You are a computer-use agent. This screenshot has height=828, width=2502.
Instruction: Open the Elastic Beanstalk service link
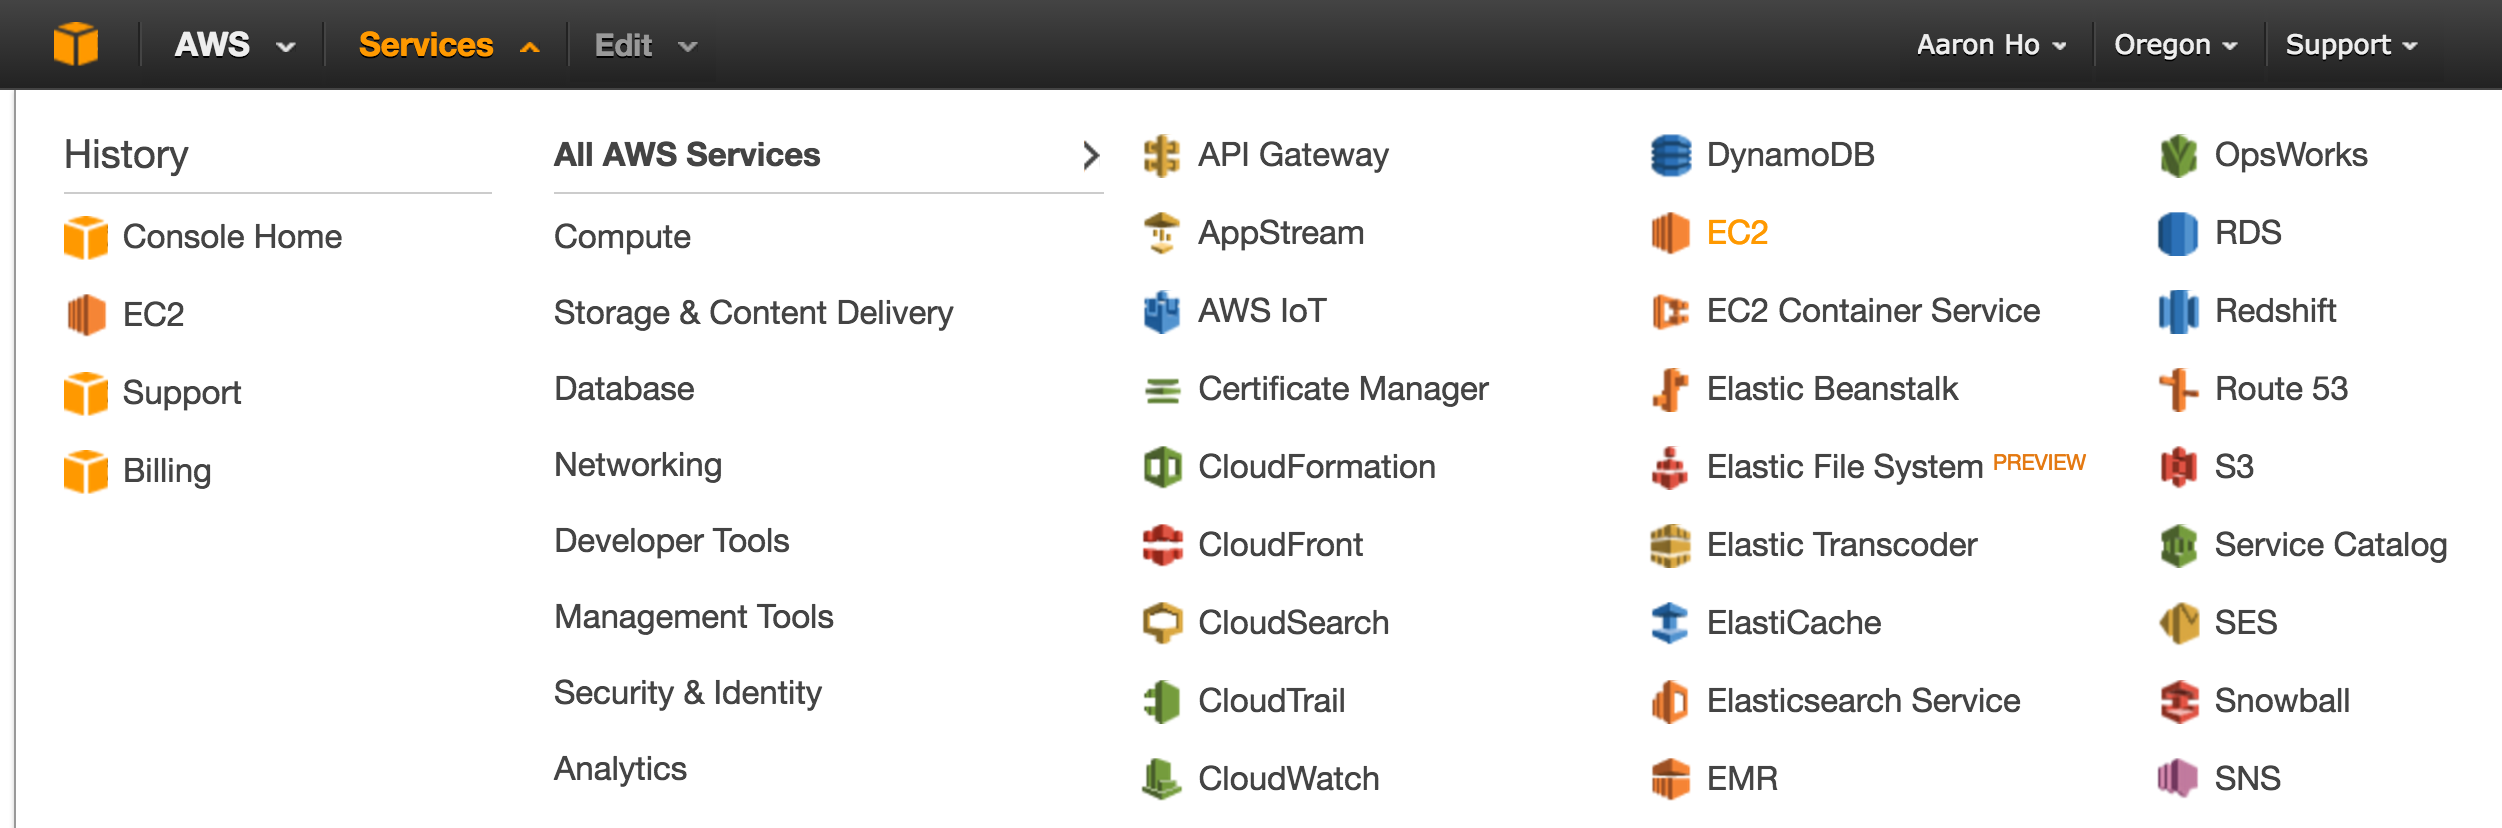(1832, 389)
